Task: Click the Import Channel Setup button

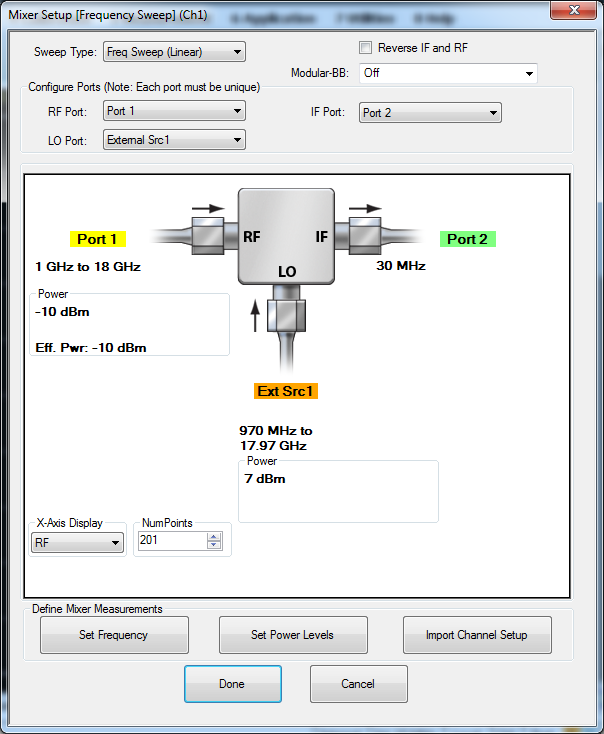Action: coord(477,635)
